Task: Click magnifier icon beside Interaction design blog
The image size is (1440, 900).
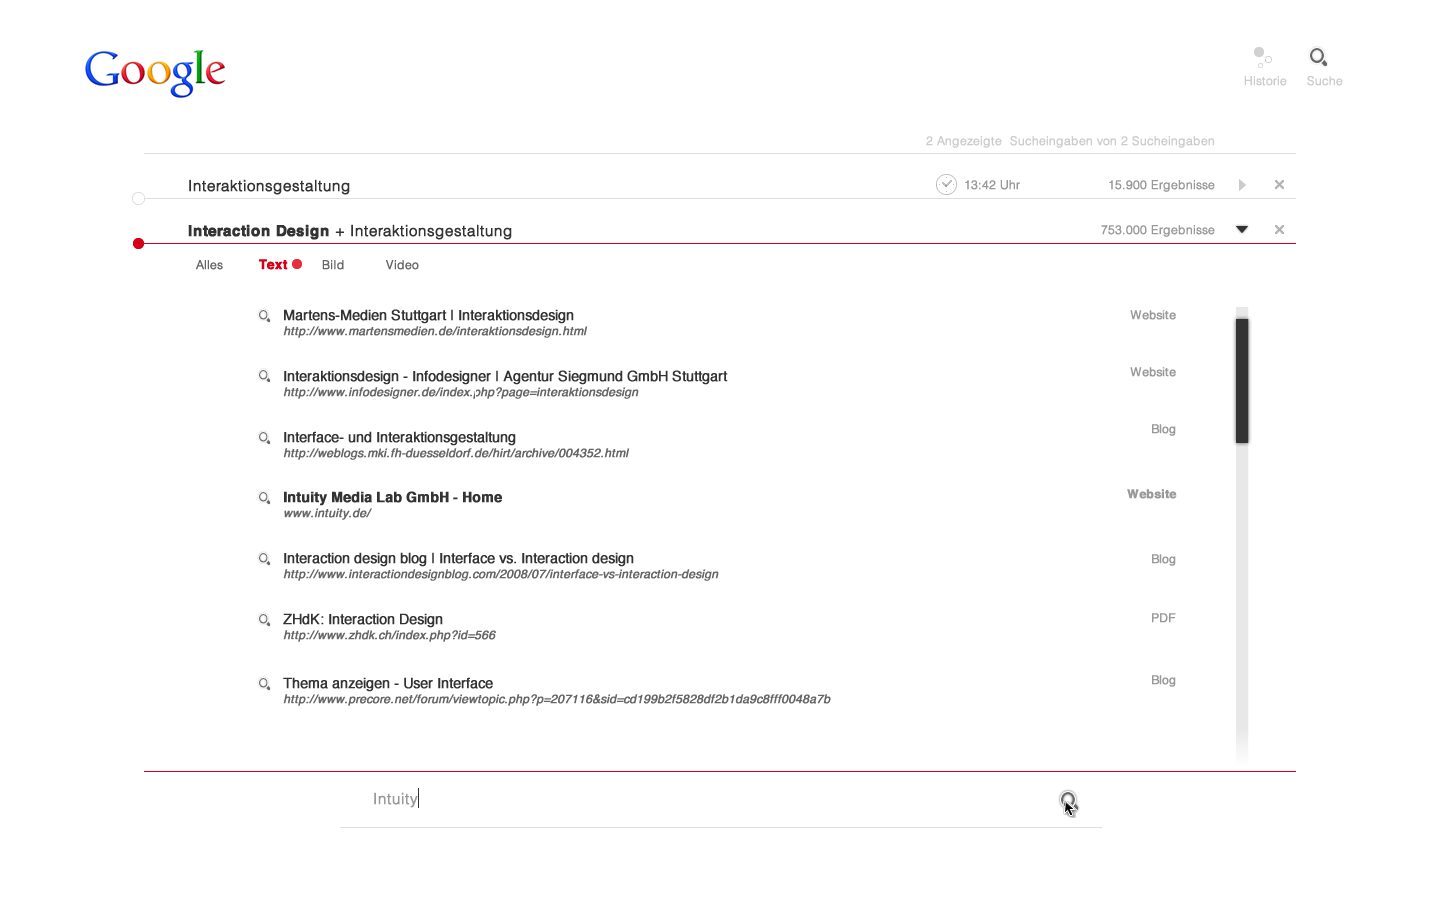Action: coord(264,559)
